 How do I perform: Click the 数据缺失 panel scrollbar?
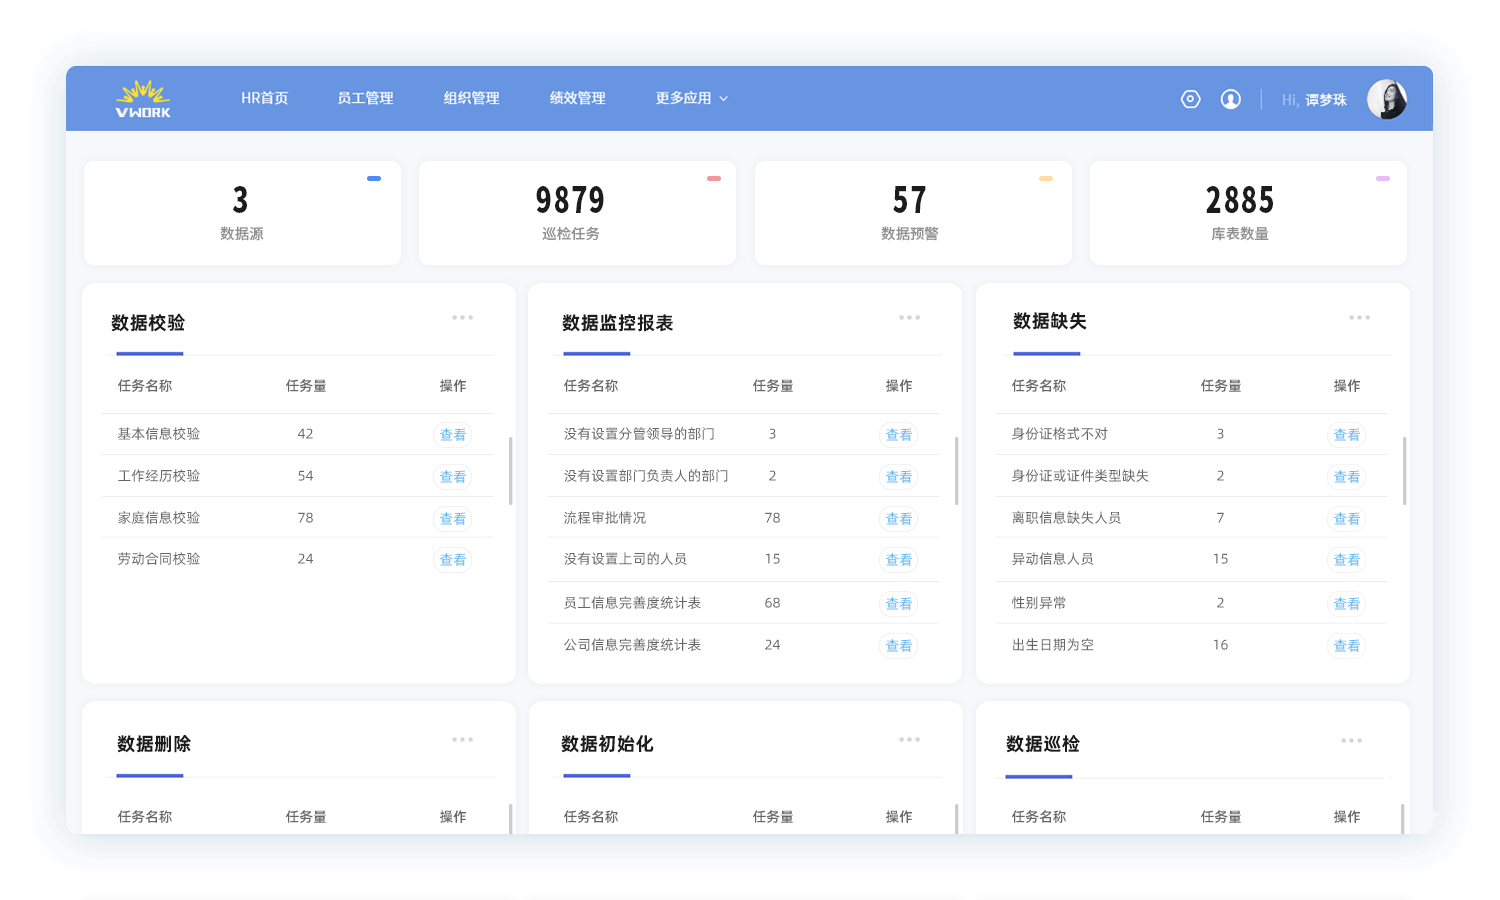[x=1405, y=470]
